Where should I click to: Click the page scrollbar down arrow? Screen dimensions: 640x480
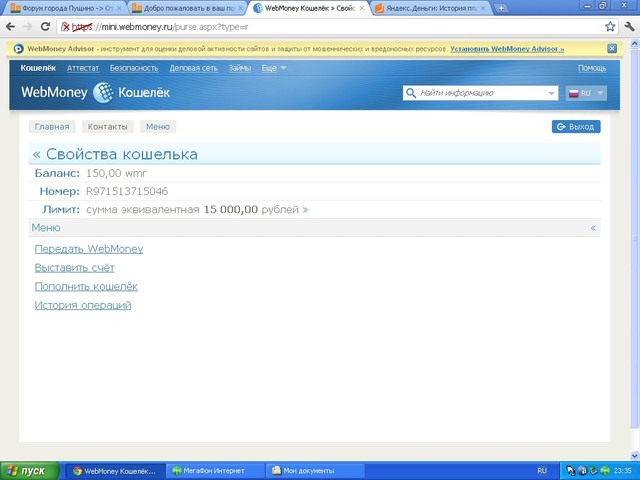point(635,455)
